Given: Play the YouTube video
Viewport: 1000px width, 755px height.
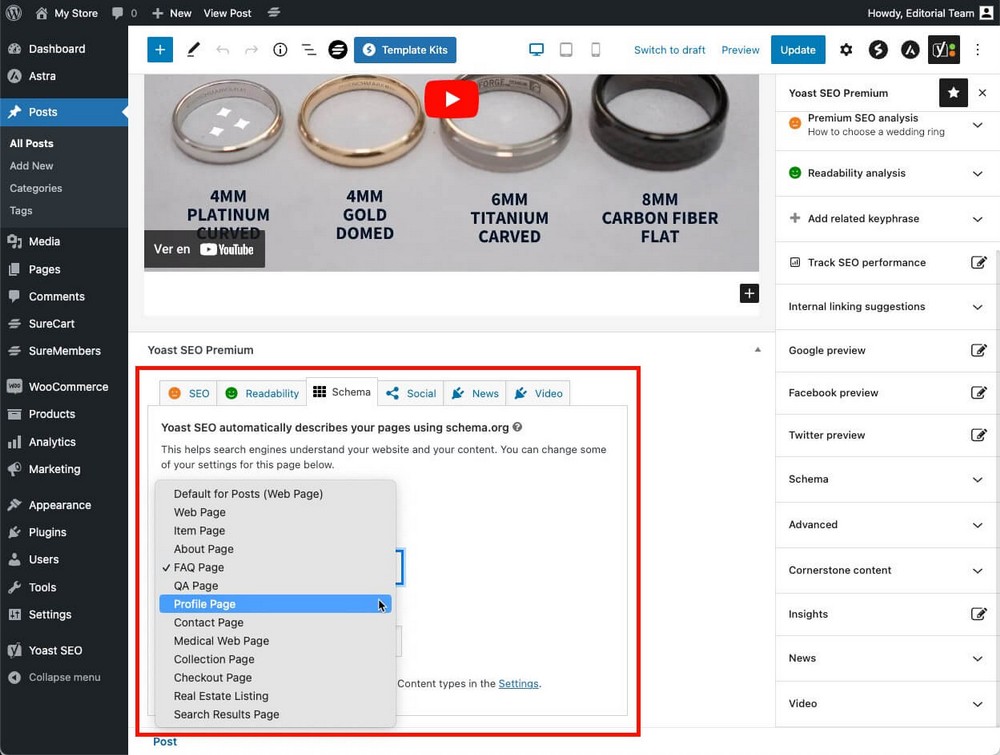Looking at the screenshot, I should coord(452,99).
